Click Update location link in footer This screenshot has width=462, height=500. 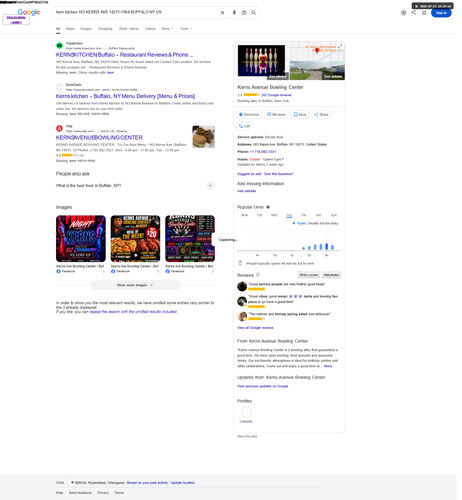tap(183, 483)
